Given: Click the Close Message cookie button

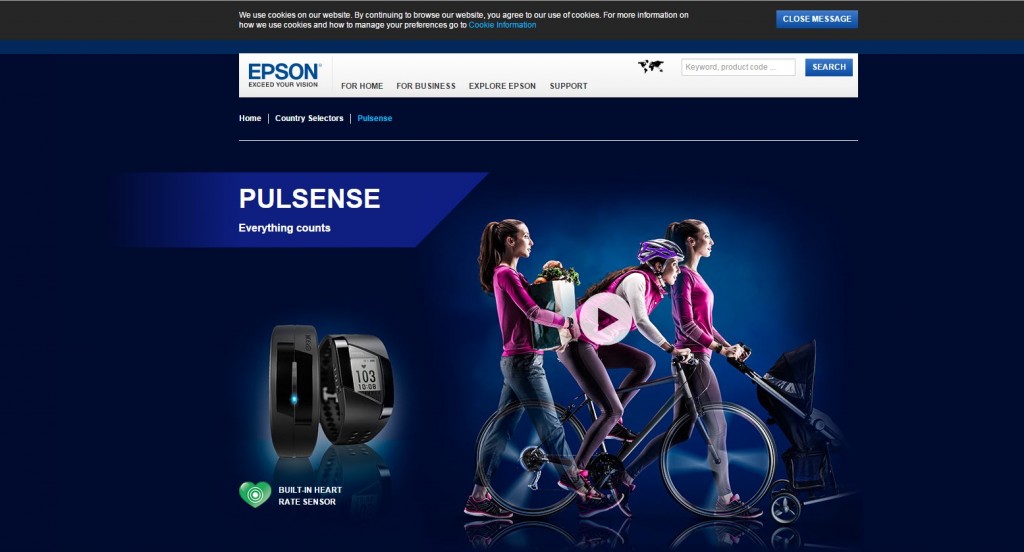Looking at the screenshot, I should [x=817, y=19].
